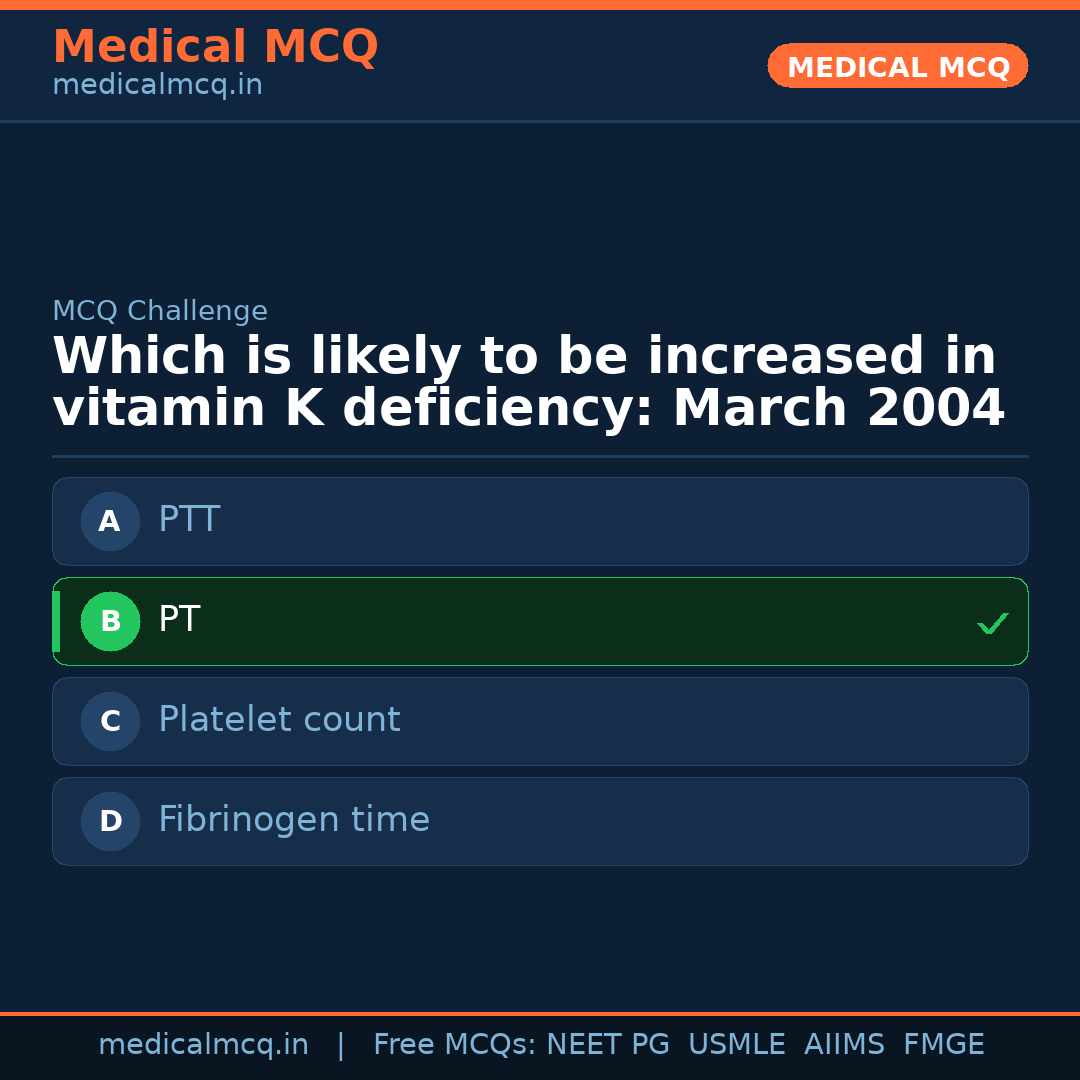
Task: Open medicalmcq.in link under the header title
Action: tap(157, 86)
